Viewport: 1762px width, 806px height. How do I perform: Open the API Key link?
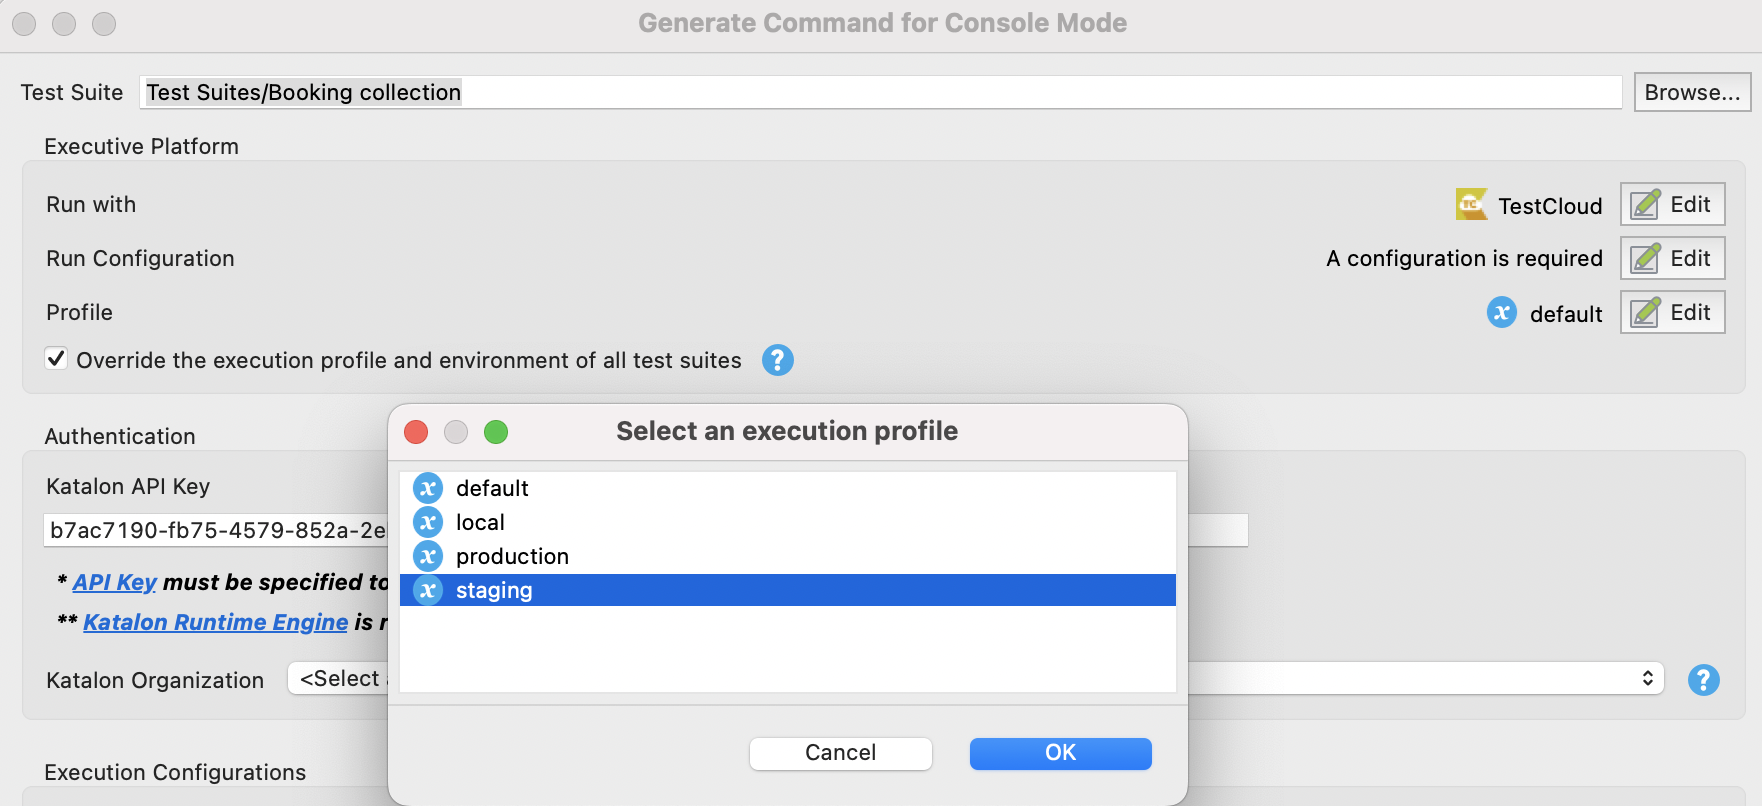(x=113, y=581)
